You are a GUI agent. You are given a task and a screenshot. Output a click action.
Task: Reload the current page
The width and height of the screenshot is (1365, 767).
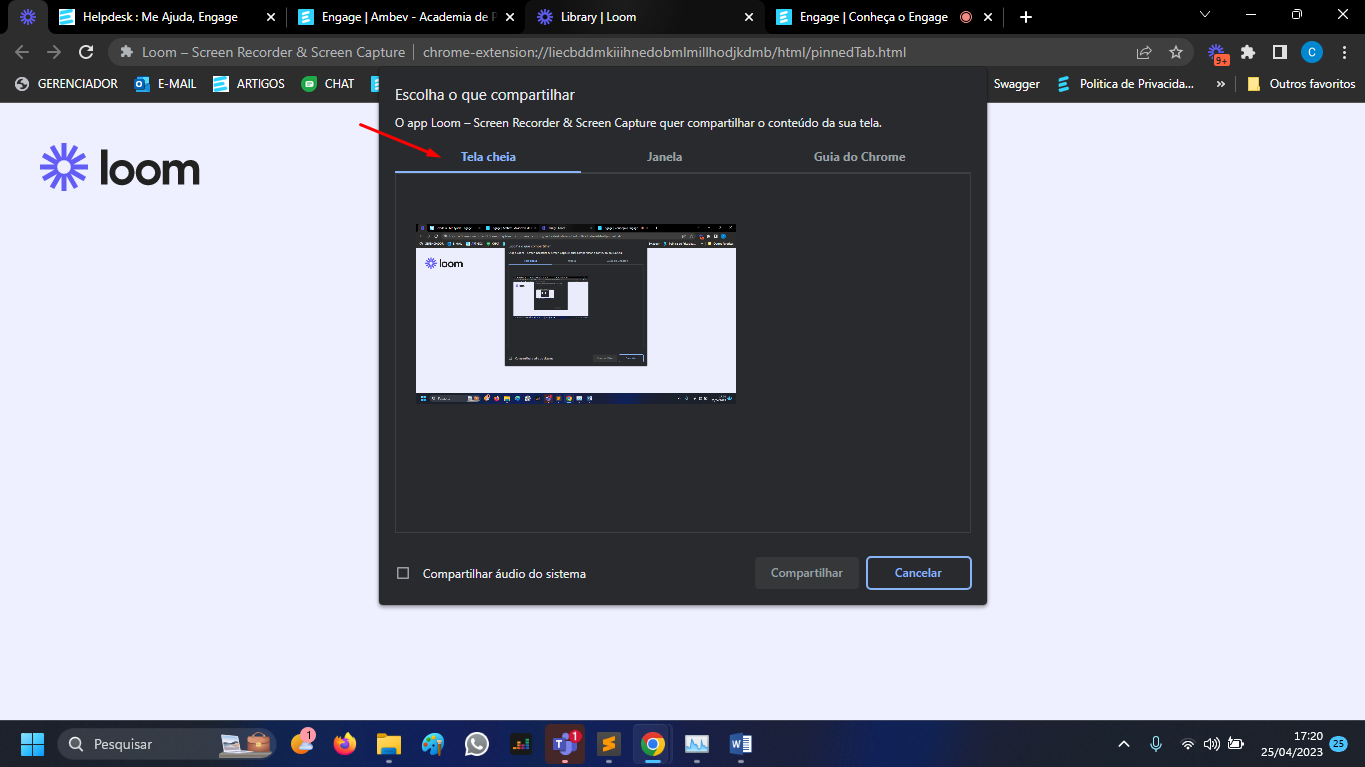pos(86,52)
